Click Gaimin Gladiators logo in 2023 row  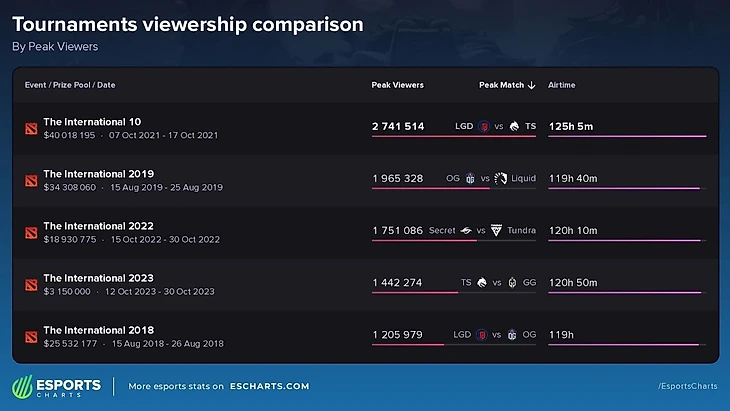512,283
